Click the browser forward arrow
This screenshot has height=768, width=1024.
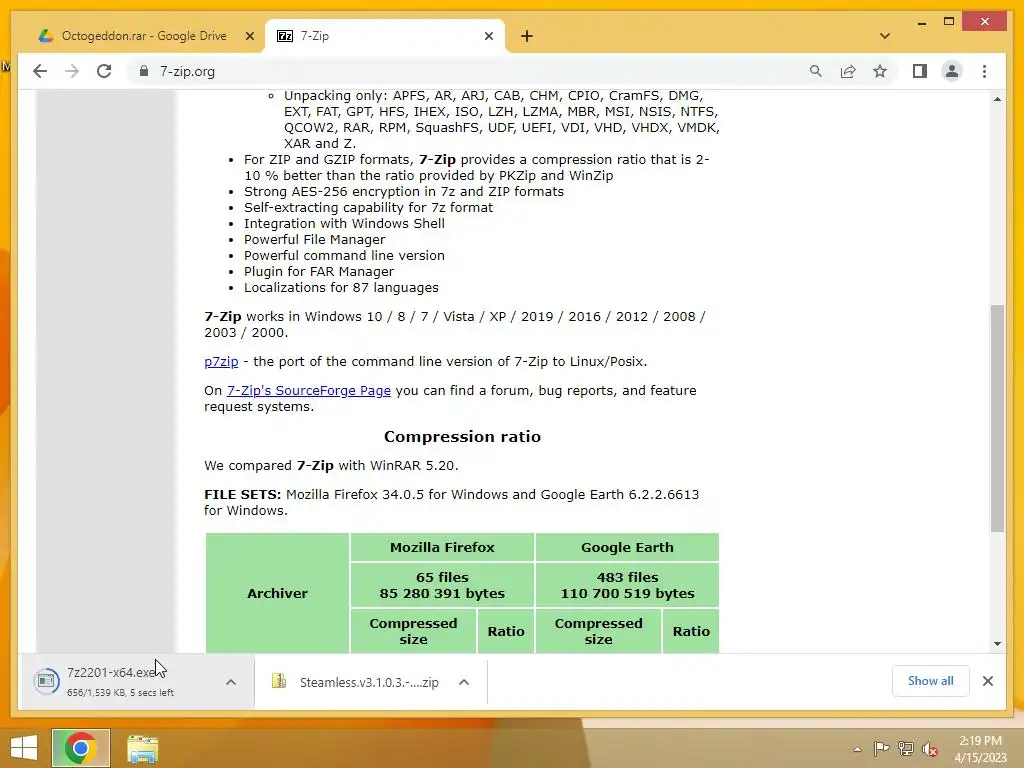[72, 71]
